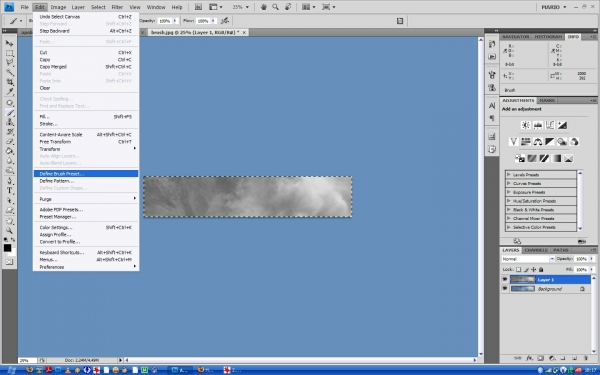Viewport: 600px width, 375px height.
Task: Hide Layer 1 visibility eye
Action: click(x=505, y=279)
